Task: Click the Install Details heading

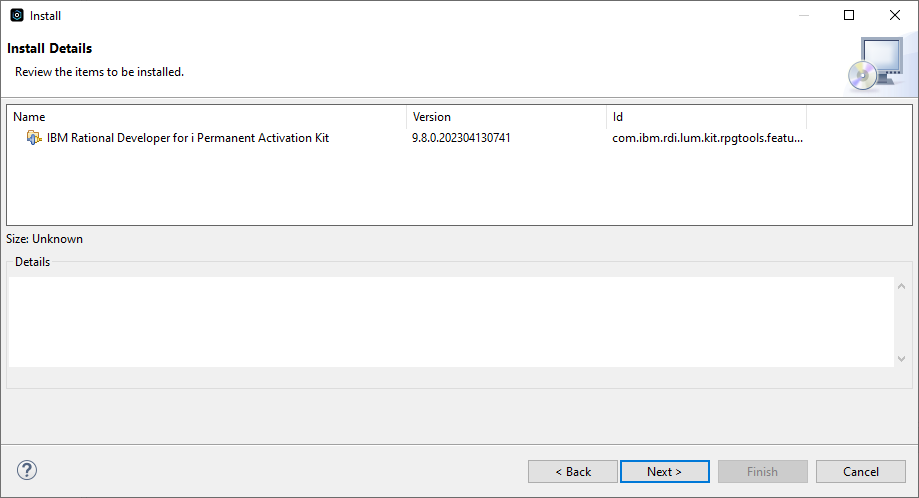Action: click(x=49, y=48)
